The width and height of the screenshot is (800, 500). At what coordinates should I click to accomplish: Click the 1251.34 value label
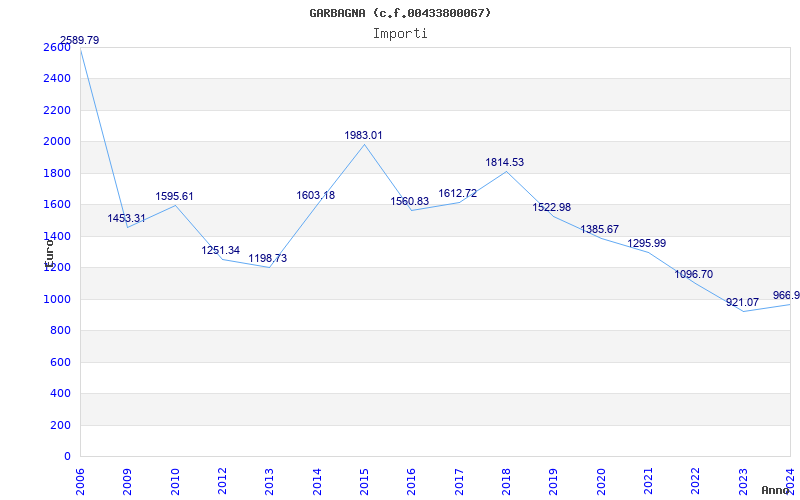220,251
